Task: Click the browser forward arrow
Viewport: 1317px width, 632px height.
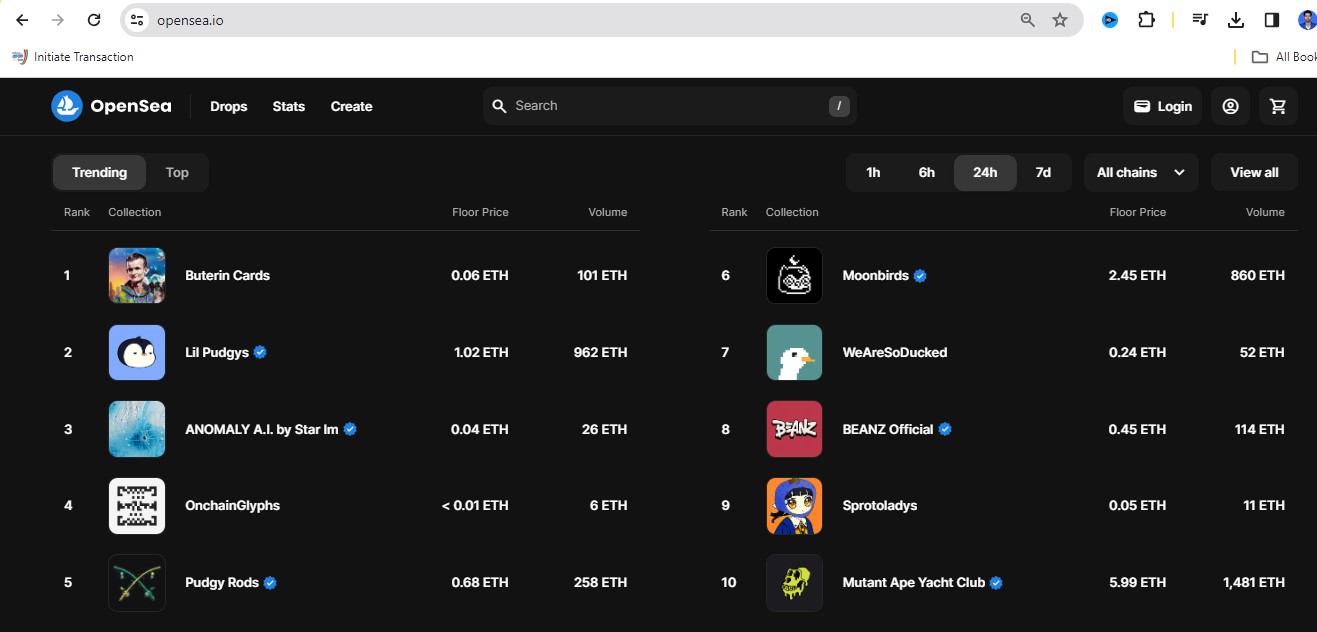Action: 58,20
